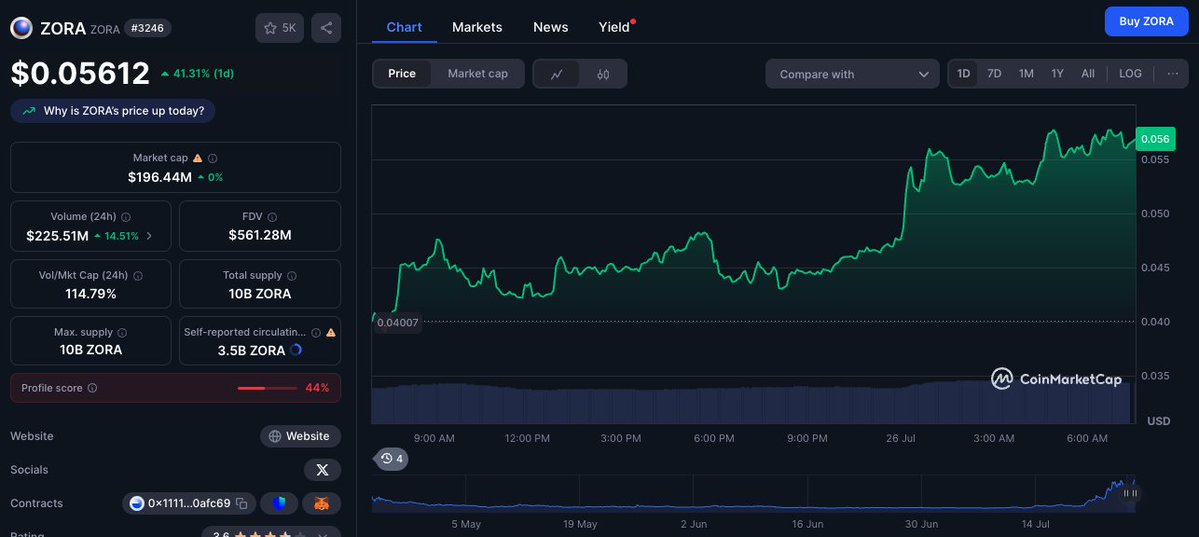Select the Market cap toggle

click(x=477, y=73)
